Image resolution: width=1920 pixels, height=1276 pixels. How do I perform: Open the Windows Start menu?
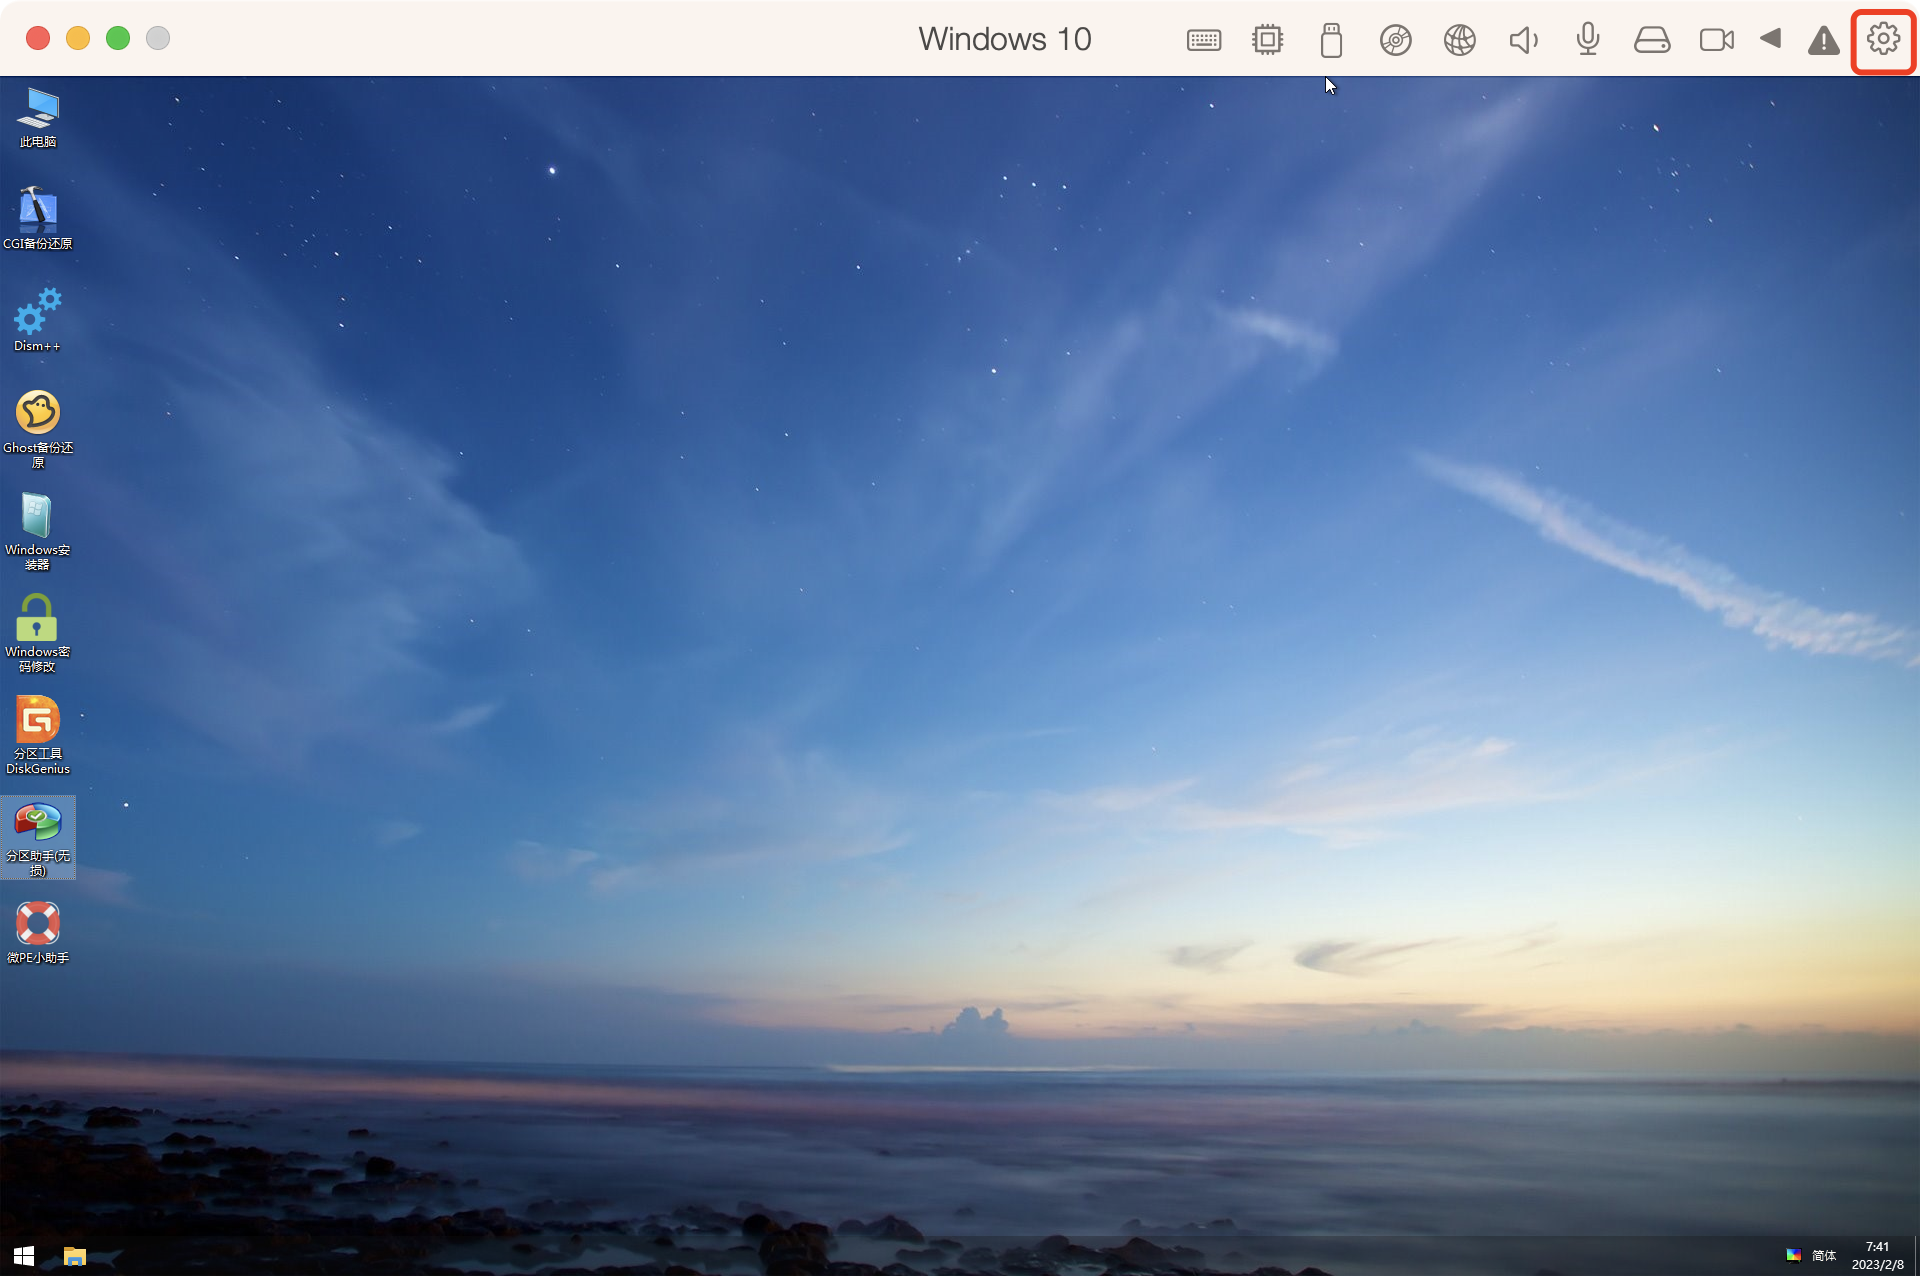pos(24,1256)
